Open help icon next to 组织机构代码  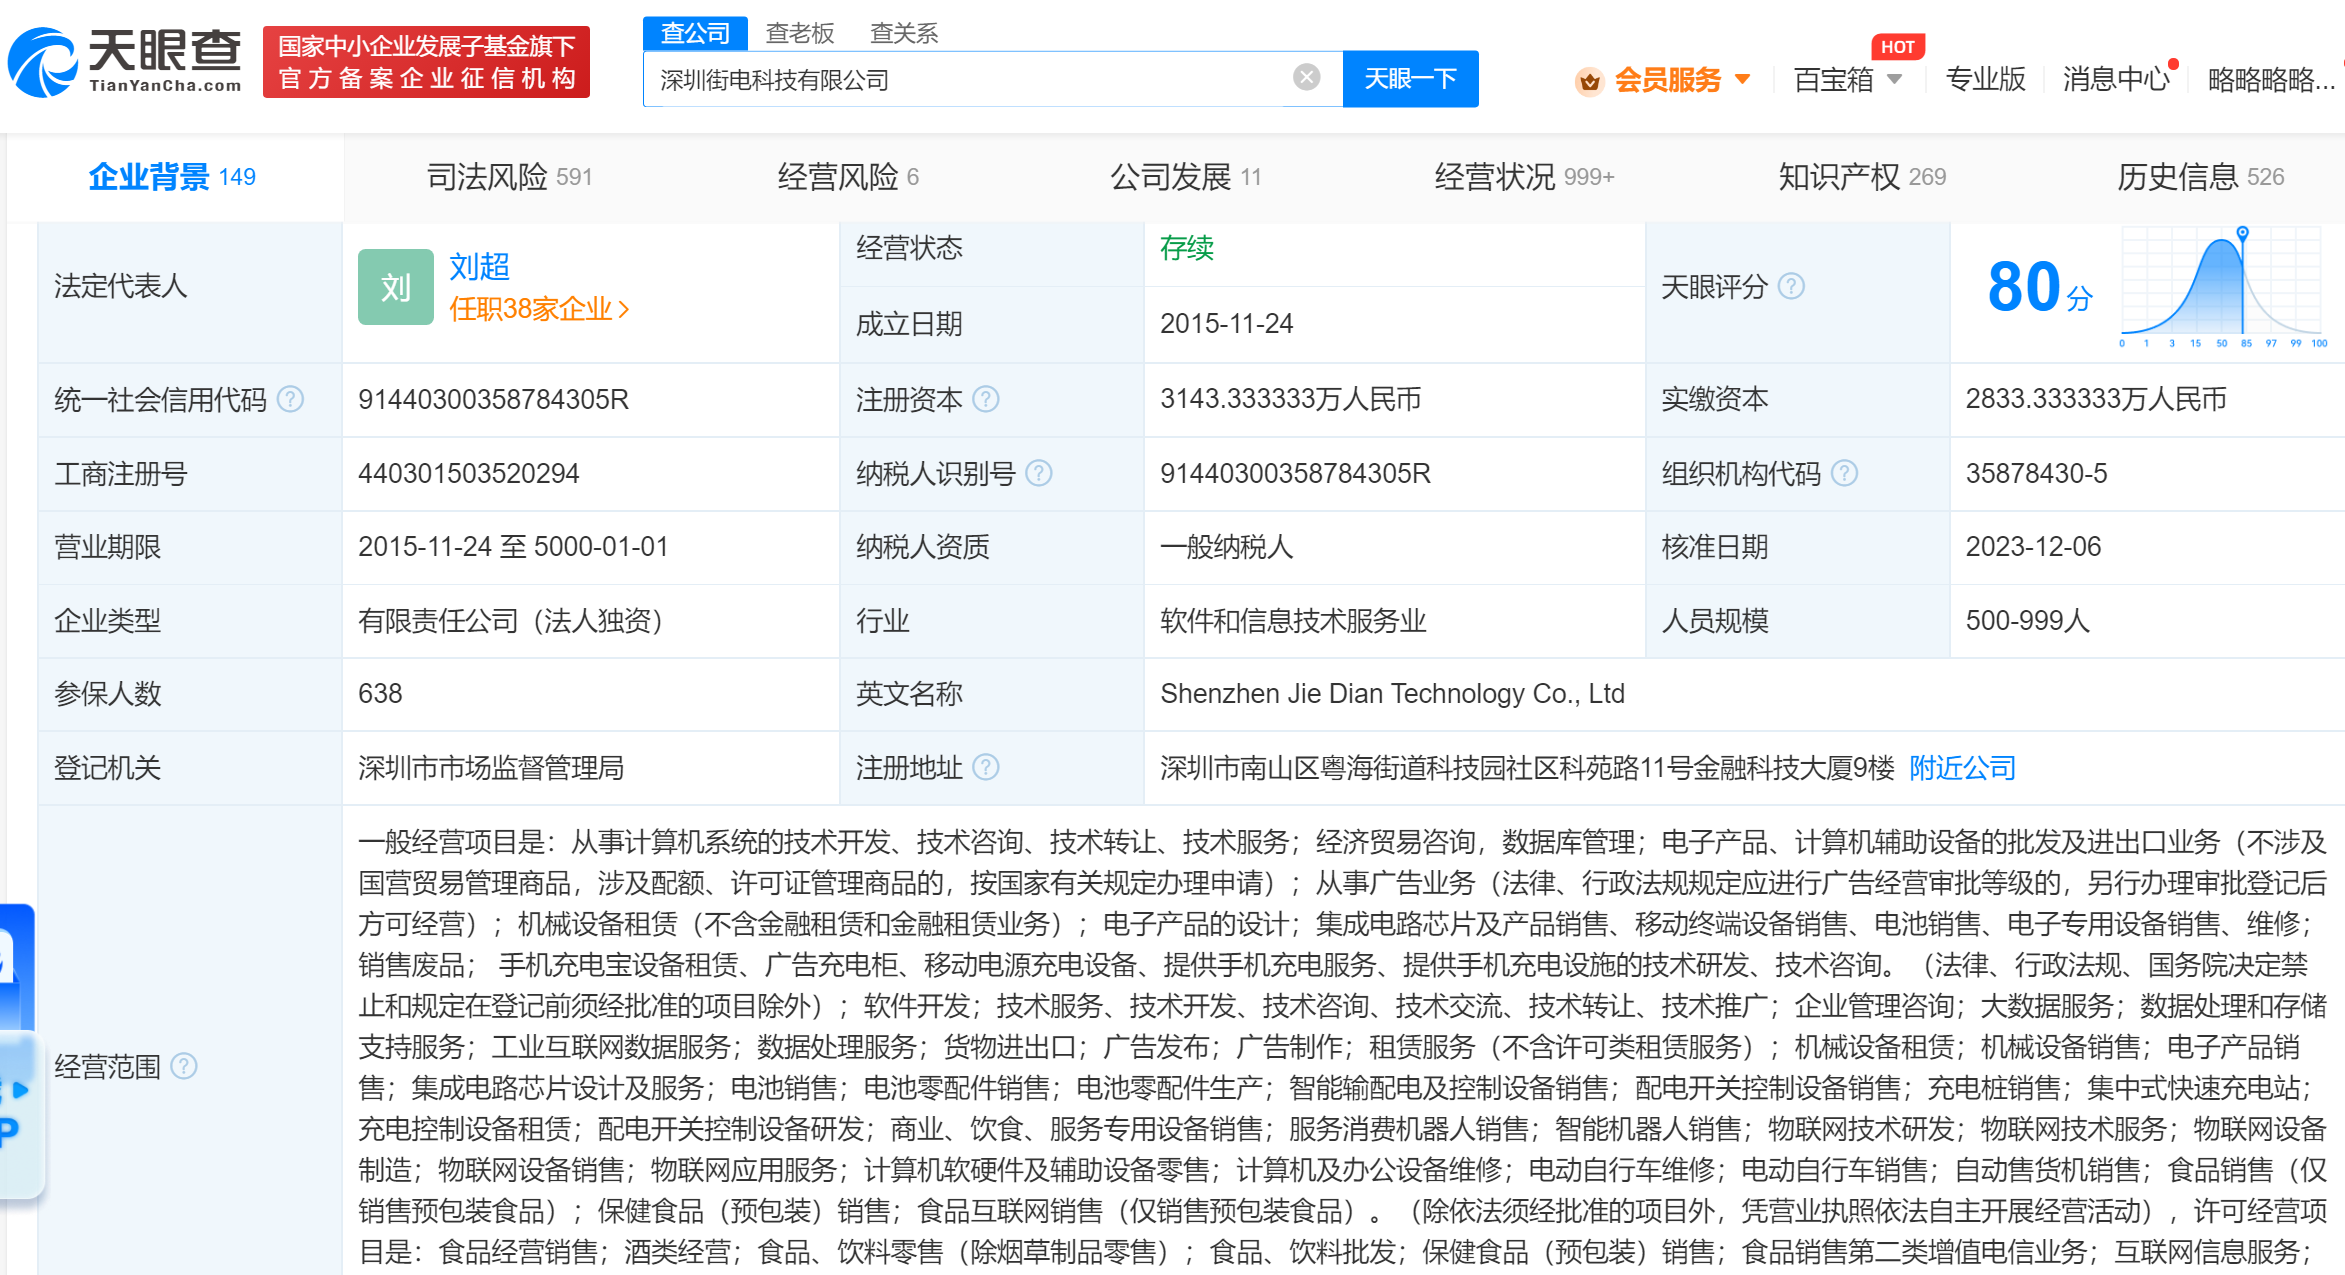coord(1844,473)
